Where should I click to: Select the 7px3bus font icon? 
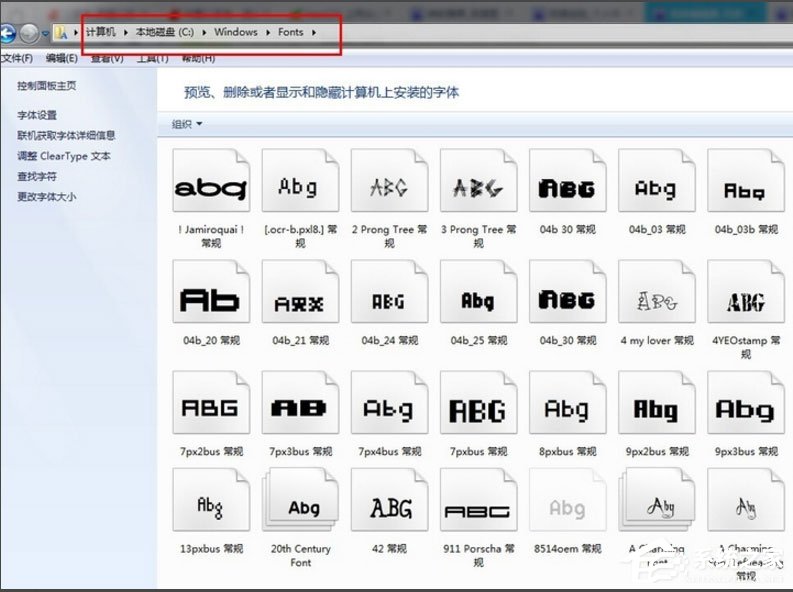(x=300, y=402)
